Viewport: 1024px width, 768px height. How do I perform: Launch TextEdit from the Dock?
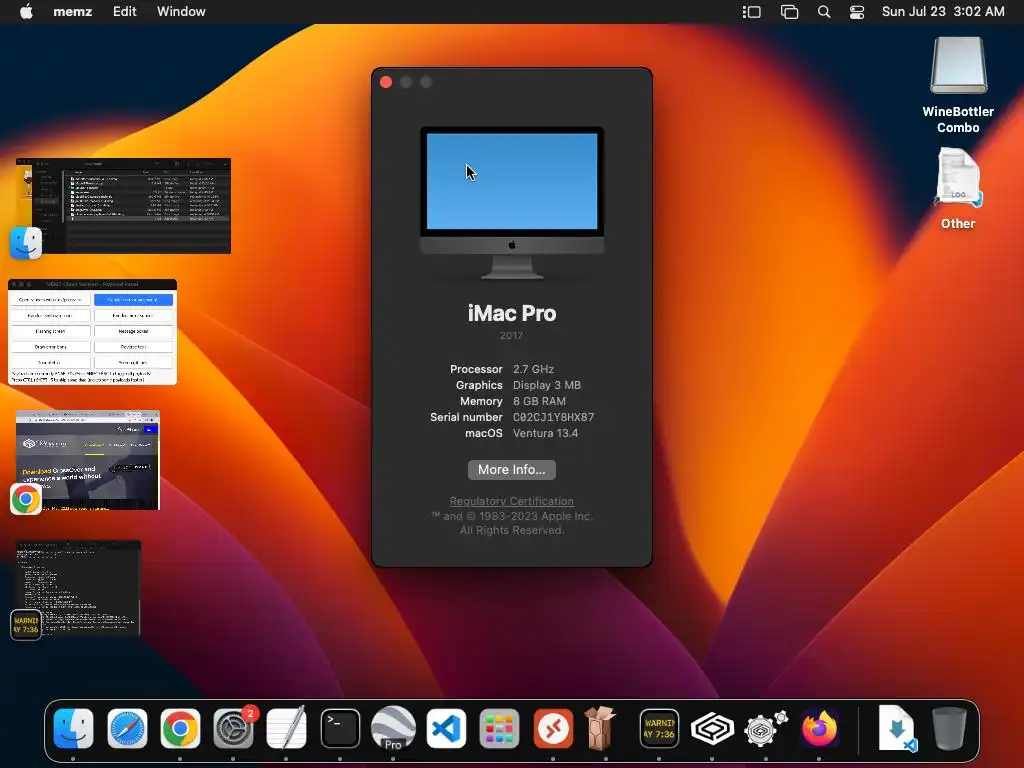pyautogui.click(x=287, y=728)
